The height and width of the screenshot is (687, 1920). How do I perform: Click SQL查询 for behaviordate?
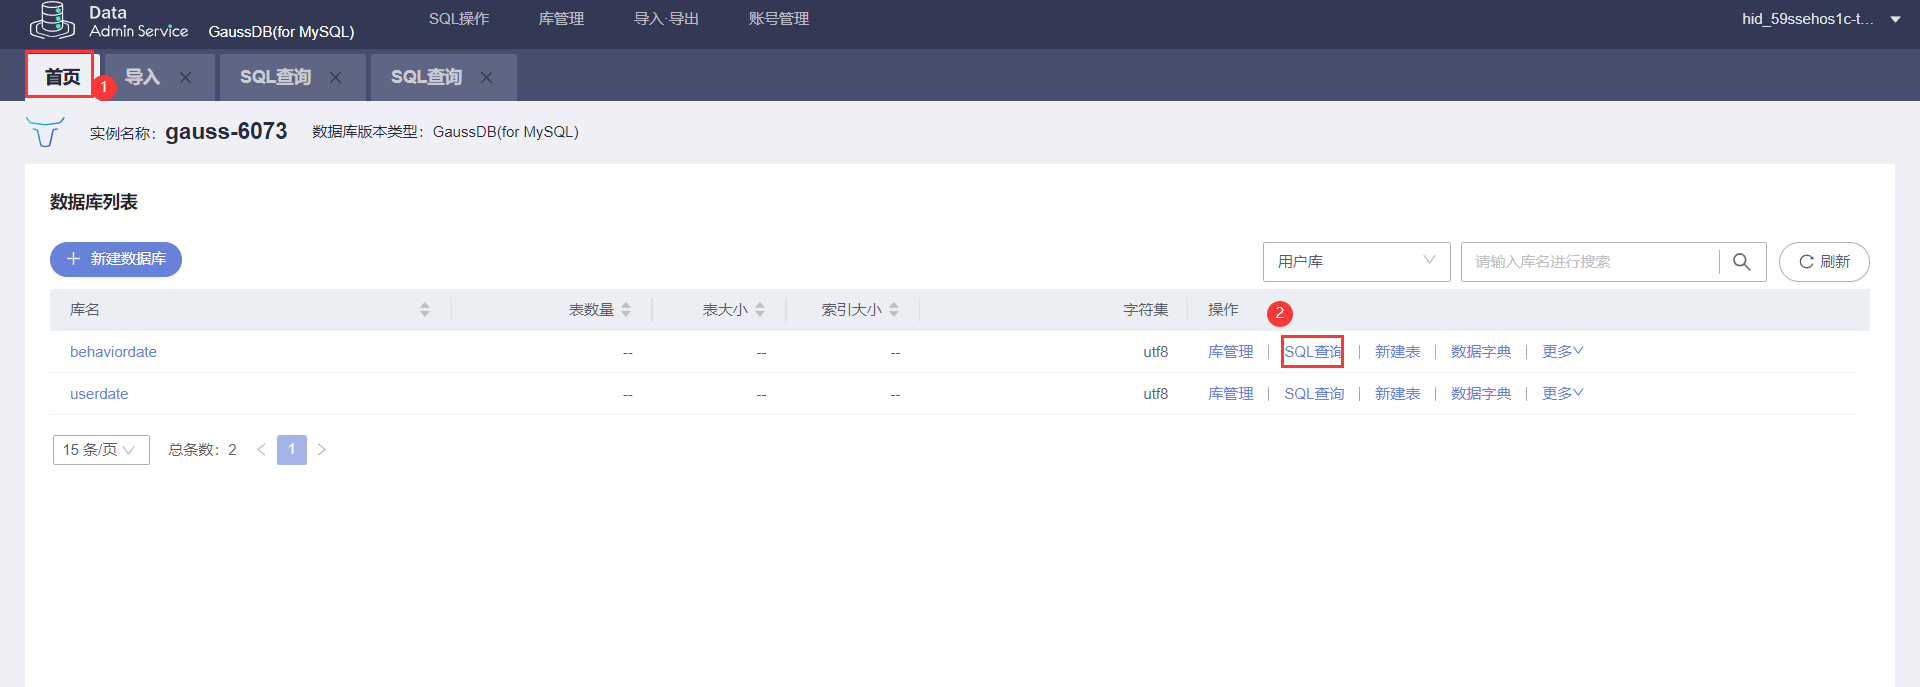(1313, 352)
